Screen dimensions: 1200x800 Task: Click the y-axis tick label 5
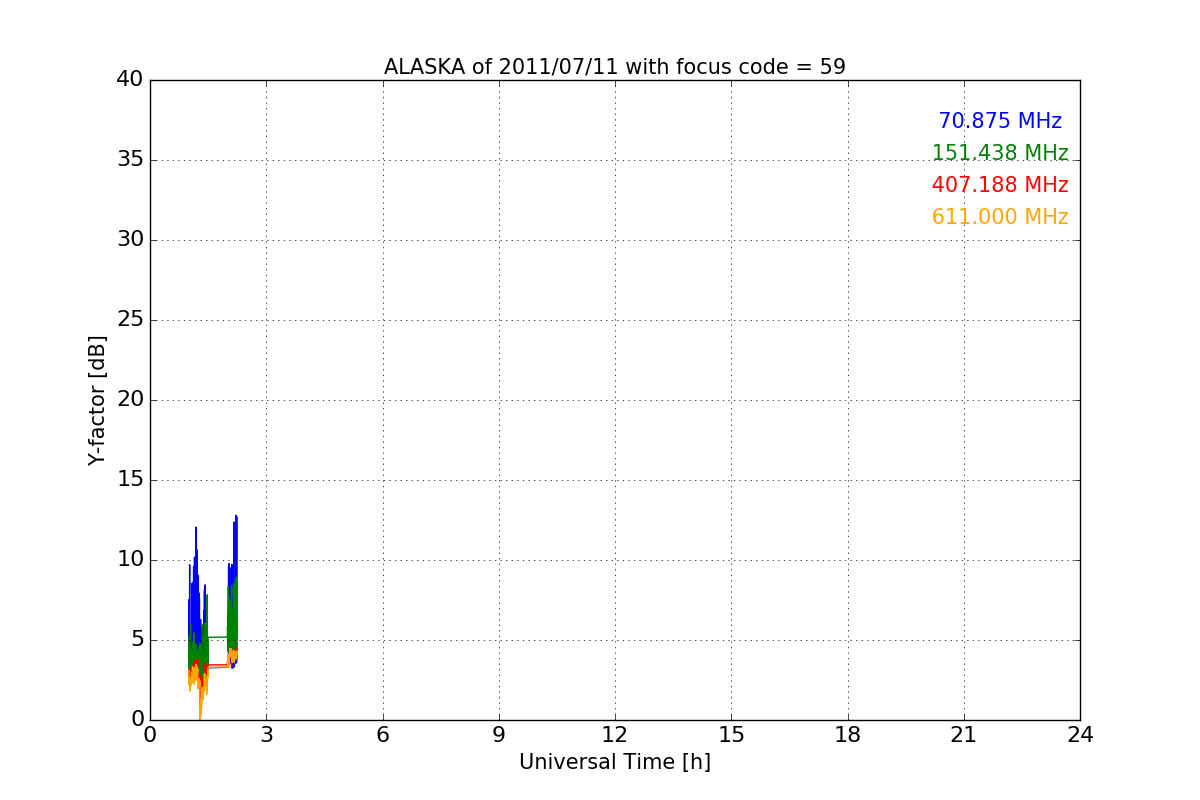[137, 640]
